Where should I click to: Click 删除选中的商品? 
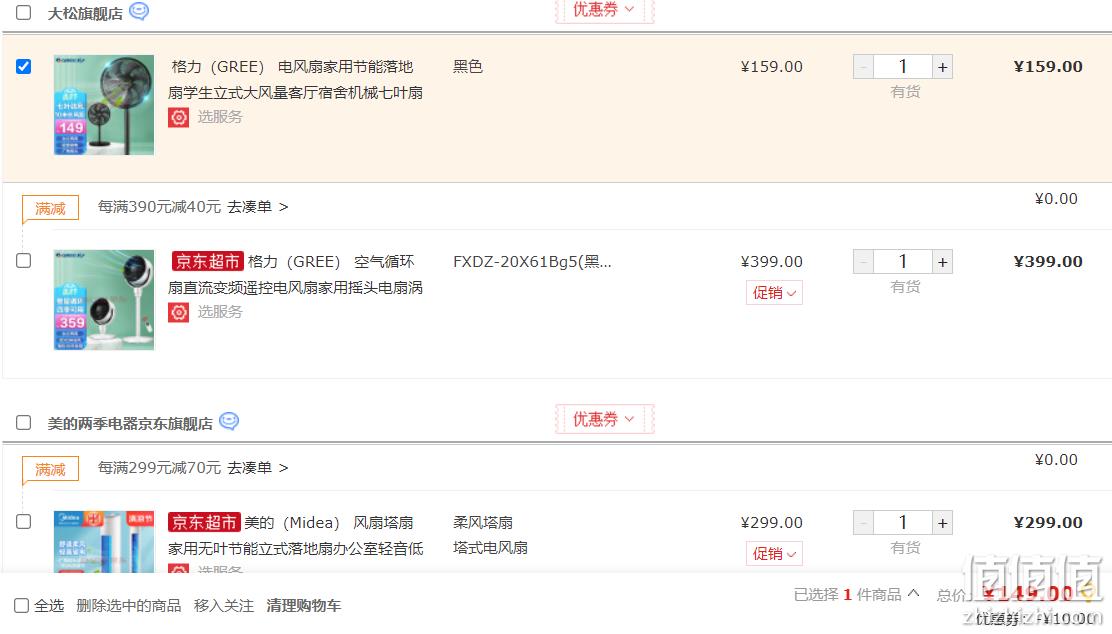tap(128, 606)
